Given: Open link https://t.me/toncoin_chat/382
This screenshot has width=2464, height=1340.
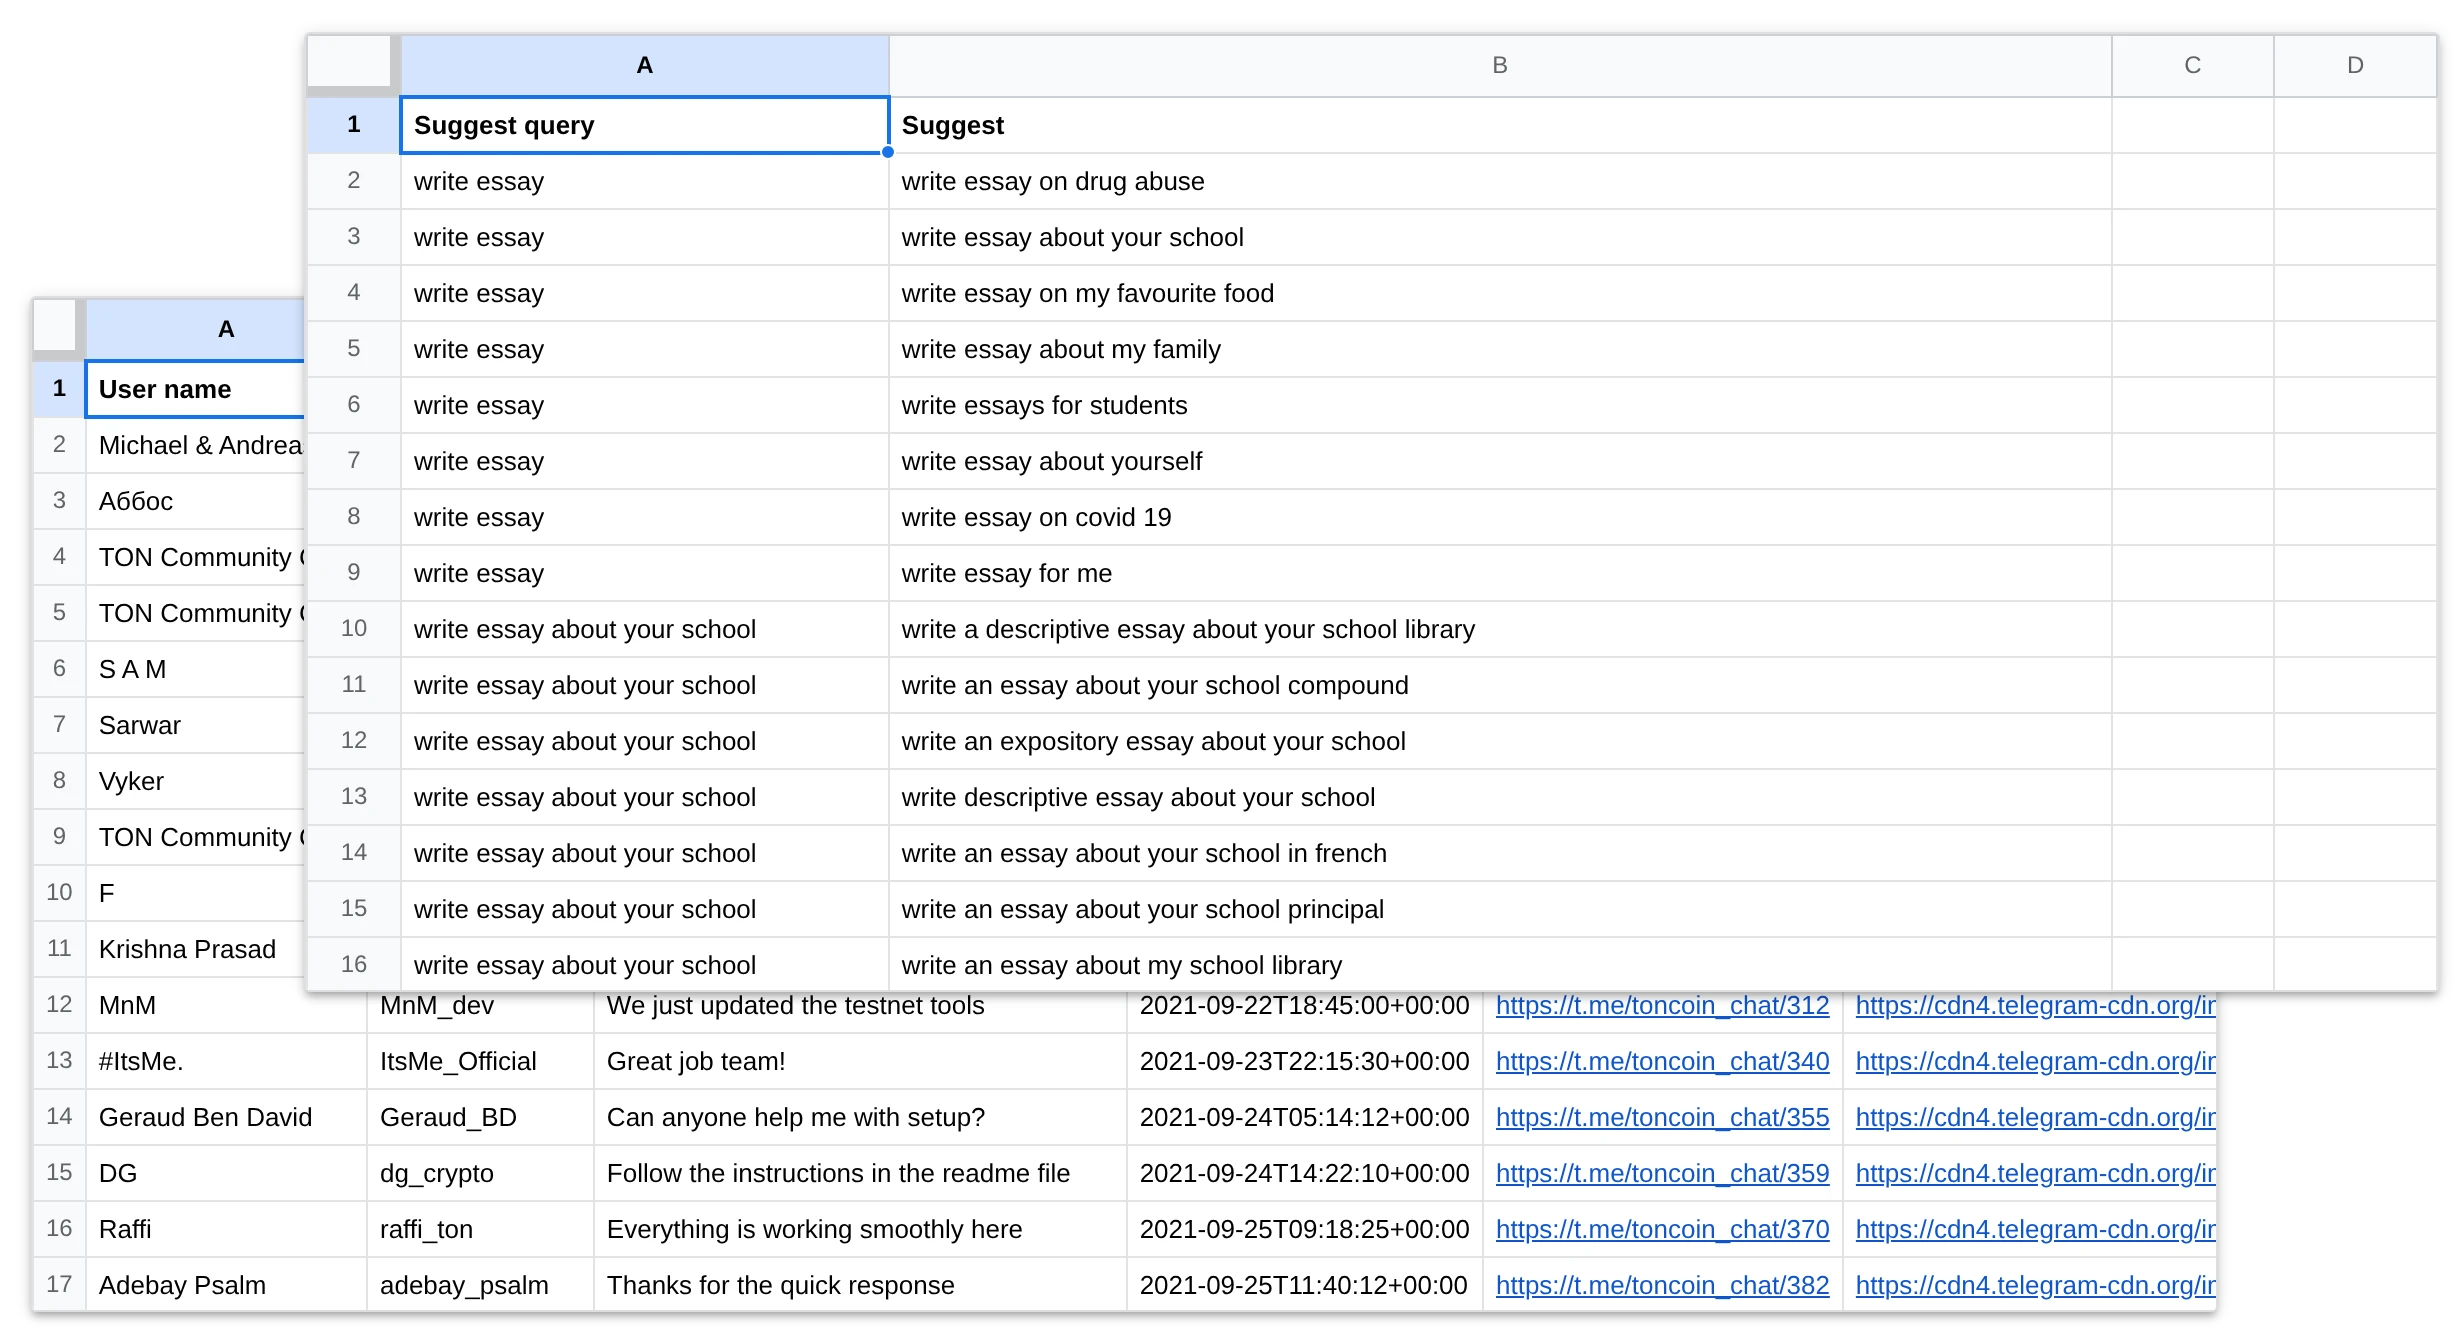Looking at the screenshot, I should pos(1662,1285).
